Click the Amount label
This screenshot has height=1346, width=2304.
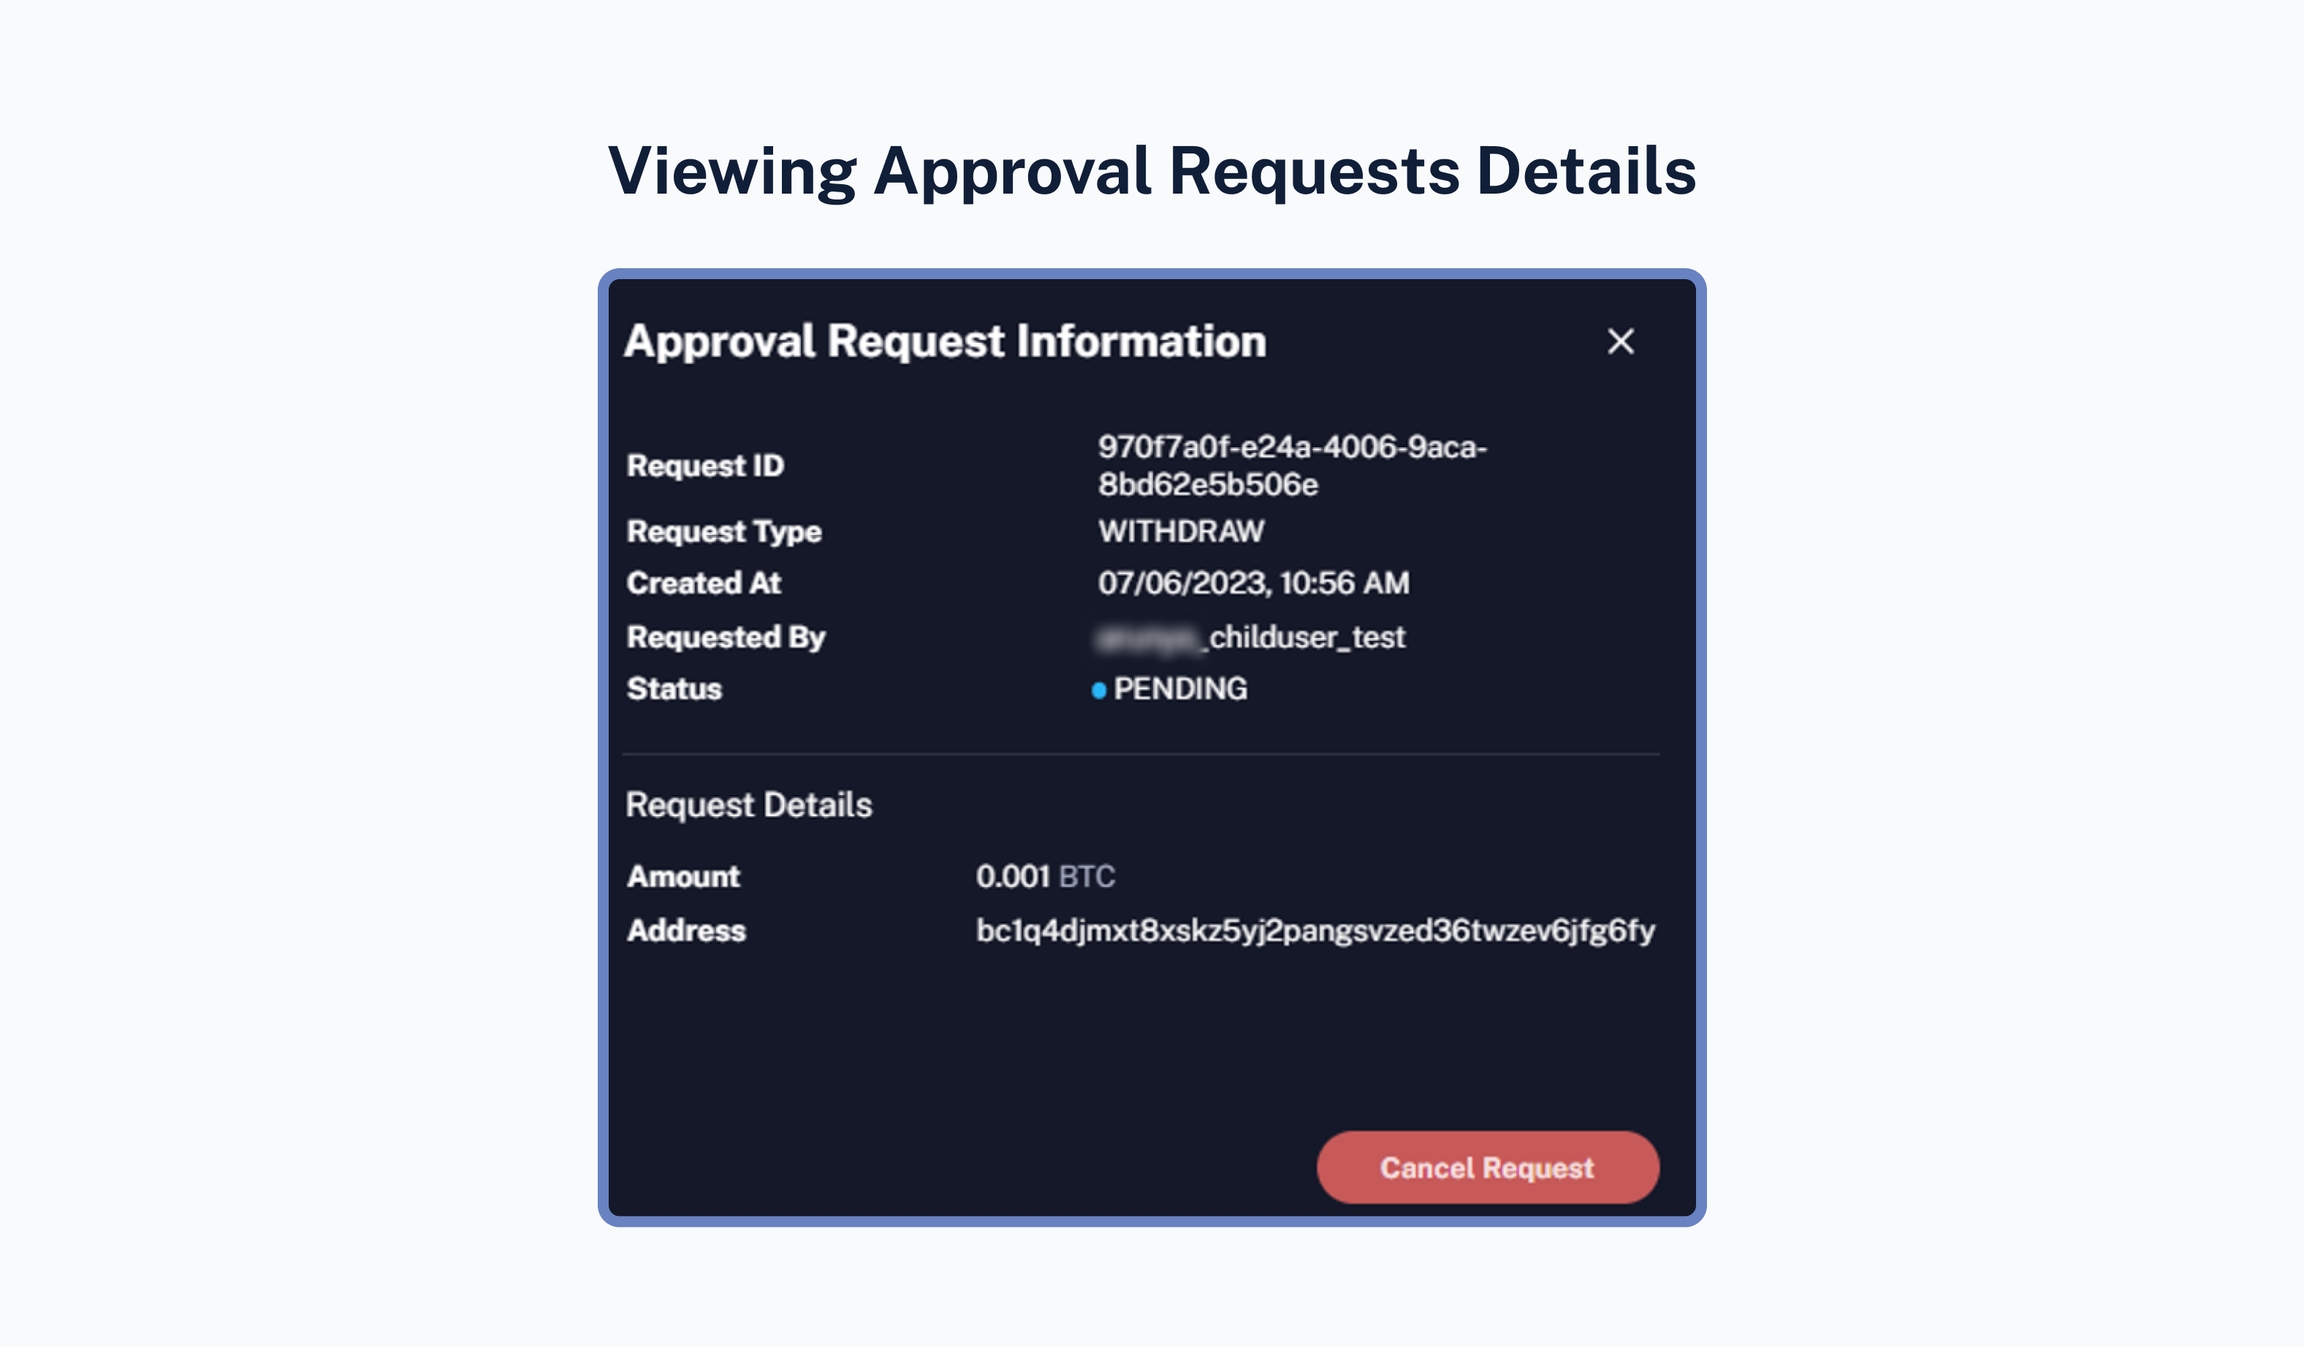pos(683,877)
